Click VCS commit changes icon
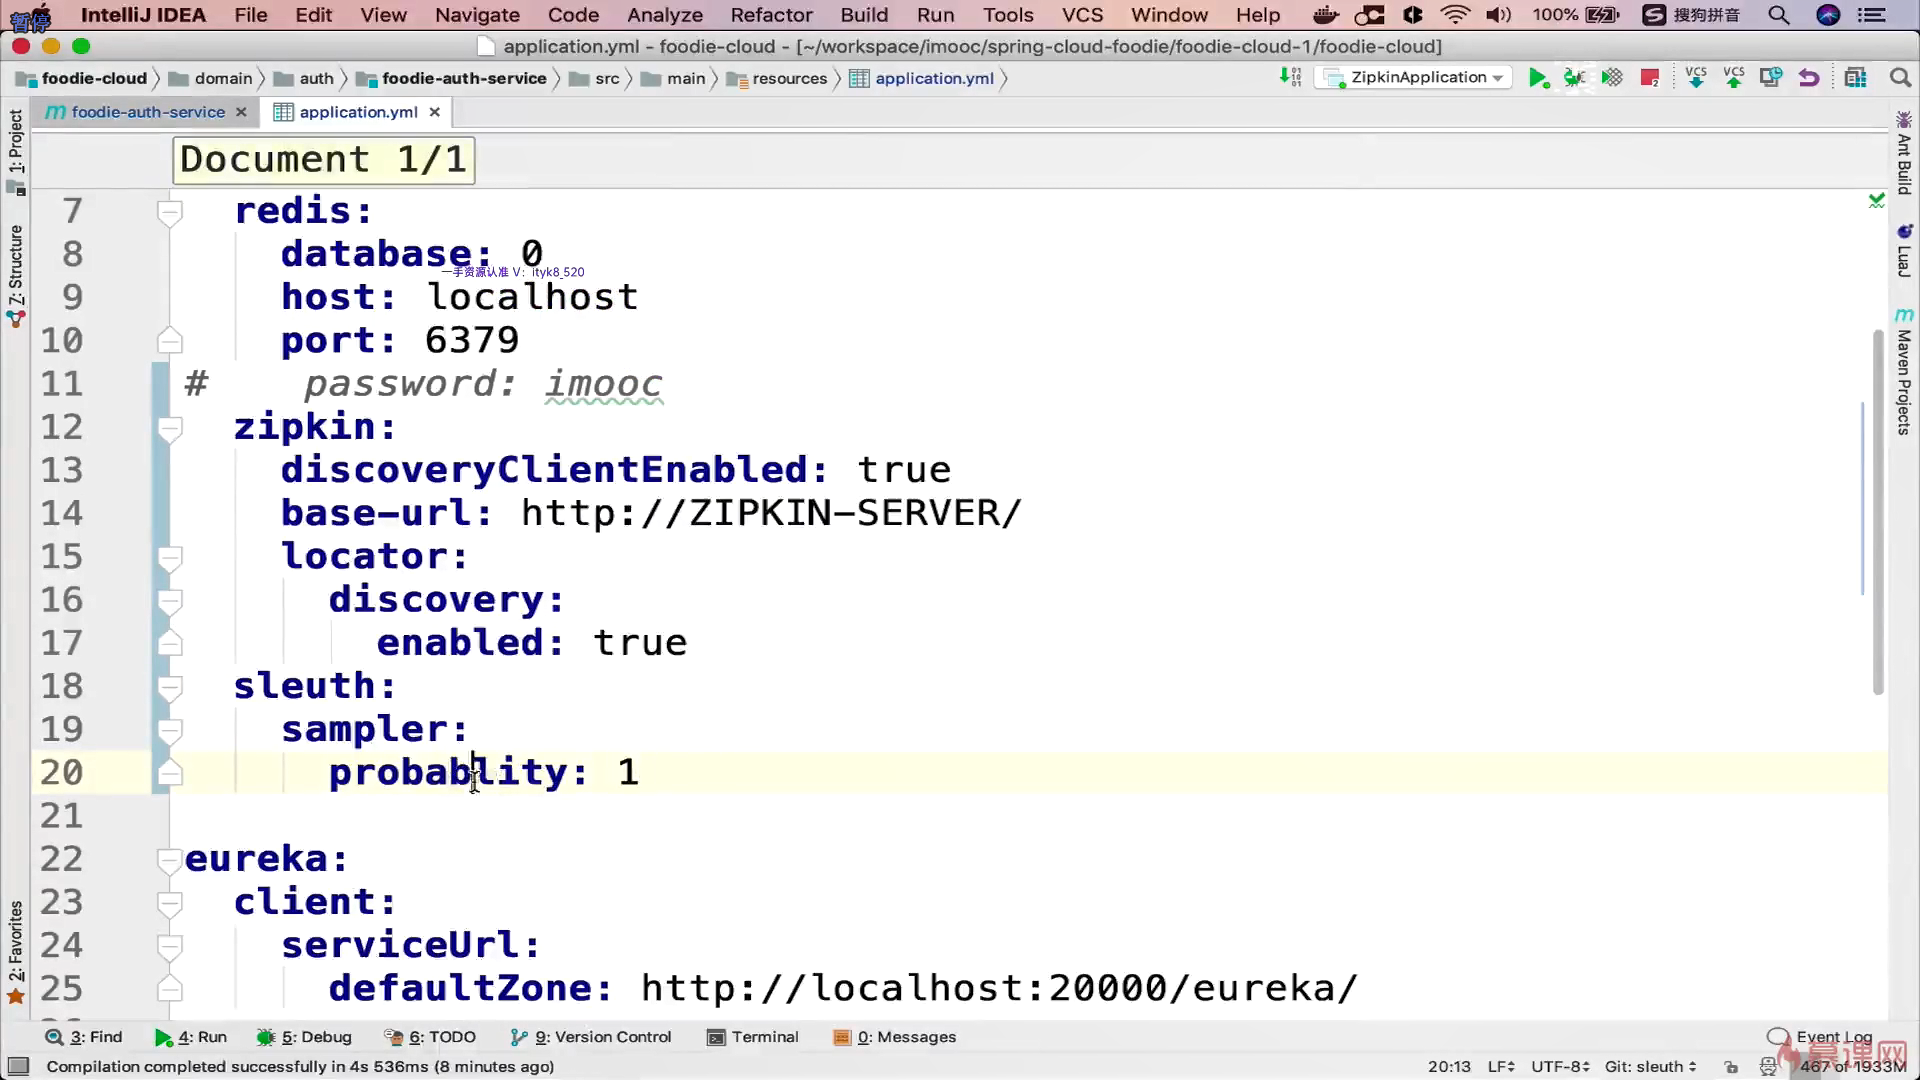 [1734, 78]
